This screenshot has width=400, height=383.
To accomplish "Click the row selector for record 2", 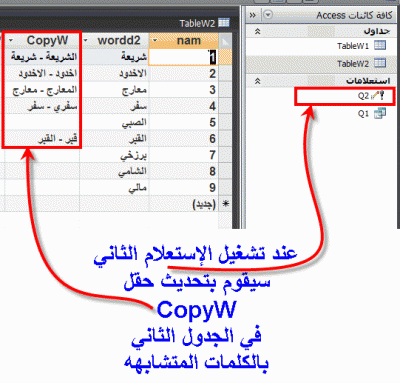I will click(225, 73).
